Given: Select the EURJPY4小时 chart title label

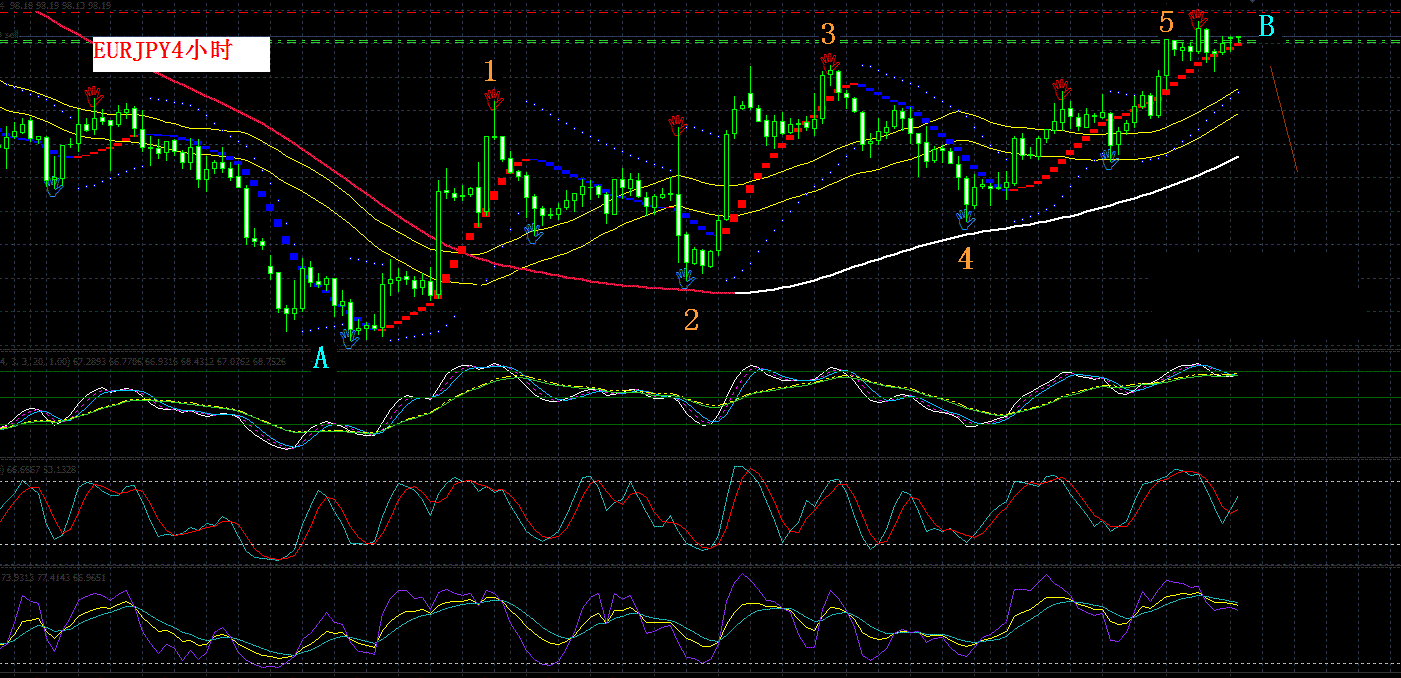Looking at the screenshot, I should click(x=181, y=54).
